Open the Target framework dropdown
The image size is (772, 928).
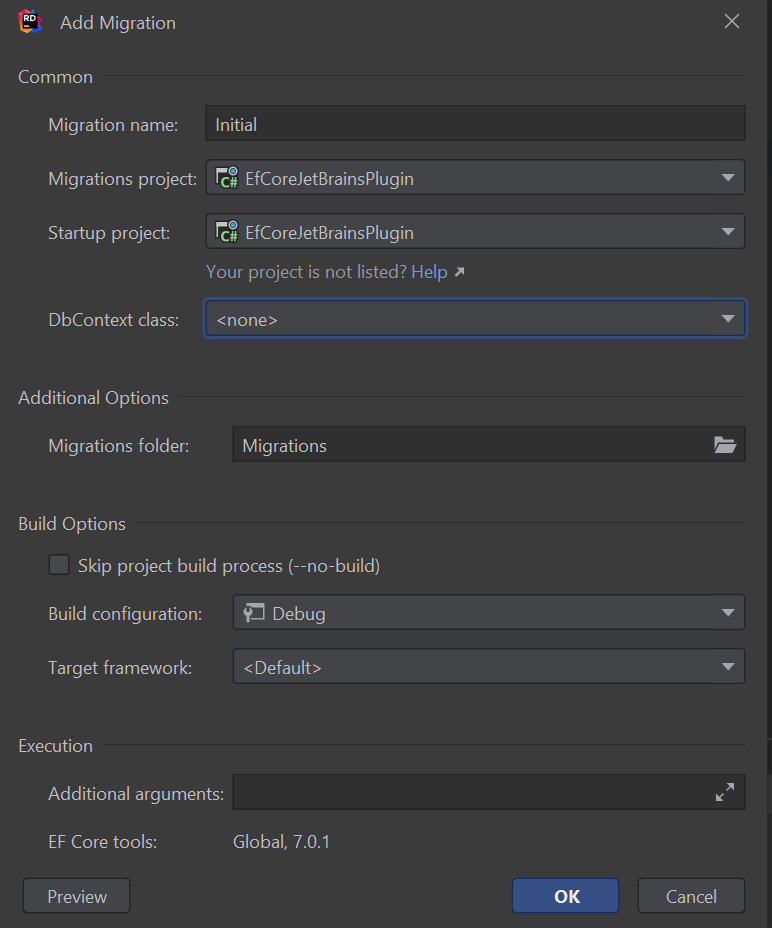729,666
